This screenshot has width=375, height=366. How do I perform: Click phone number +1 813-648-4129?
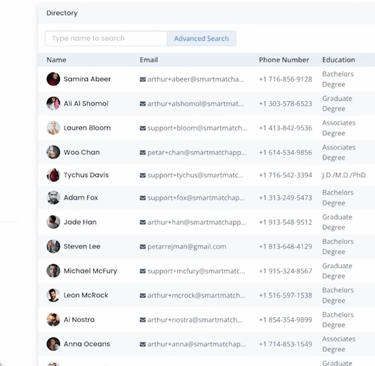click(286, 247)
